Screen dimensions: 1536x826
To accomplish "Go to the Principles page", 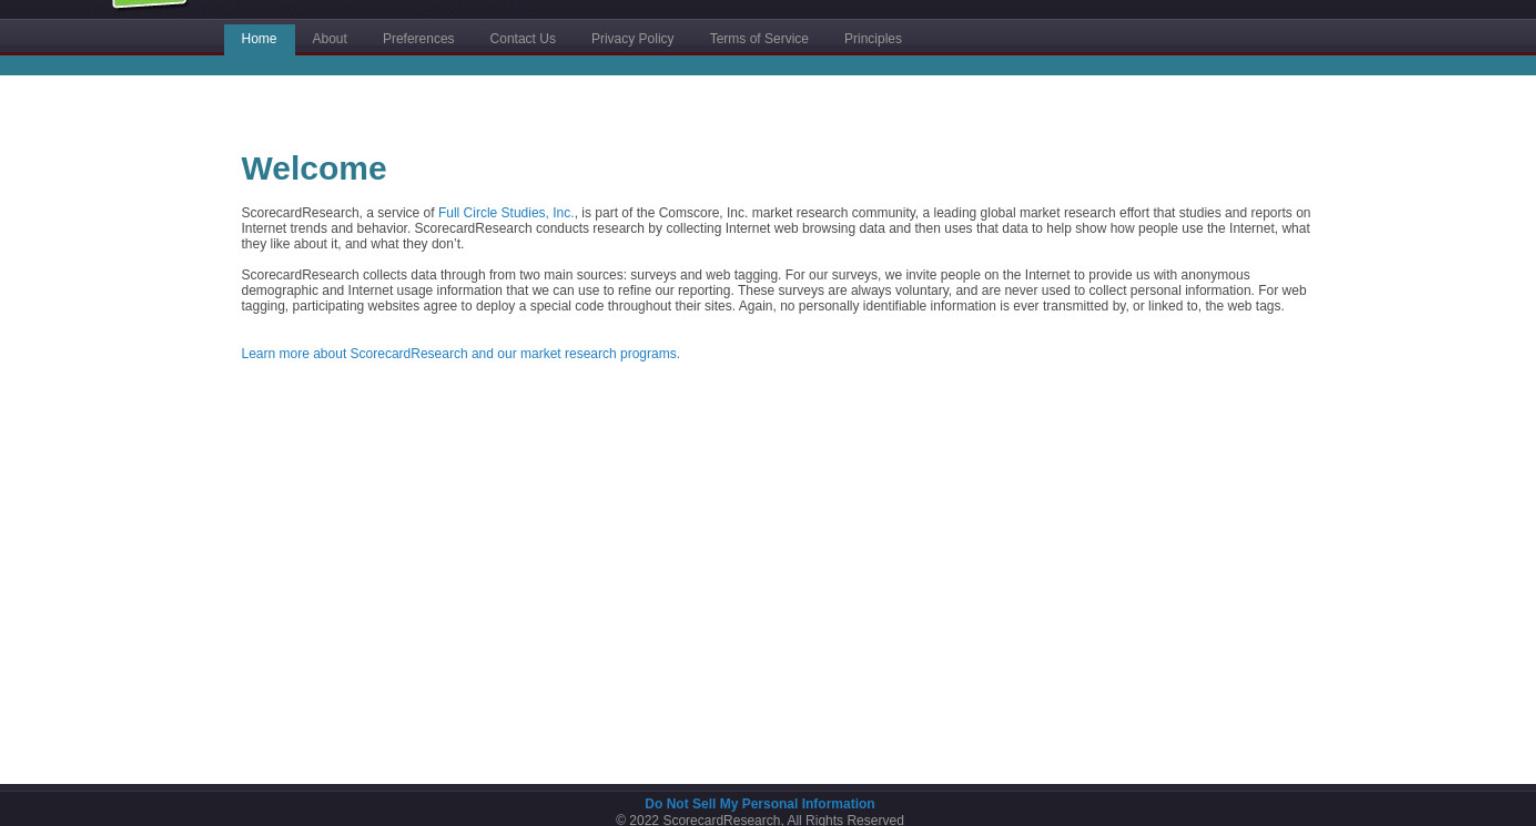I will [872, 39].
